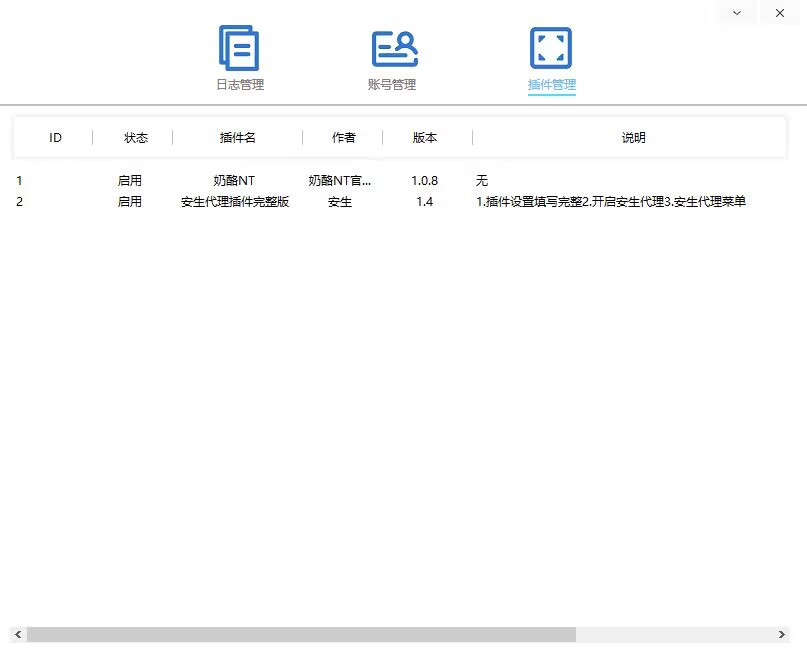
Task: Switch to the 账号管理 tab label
Action: (392, 85)
